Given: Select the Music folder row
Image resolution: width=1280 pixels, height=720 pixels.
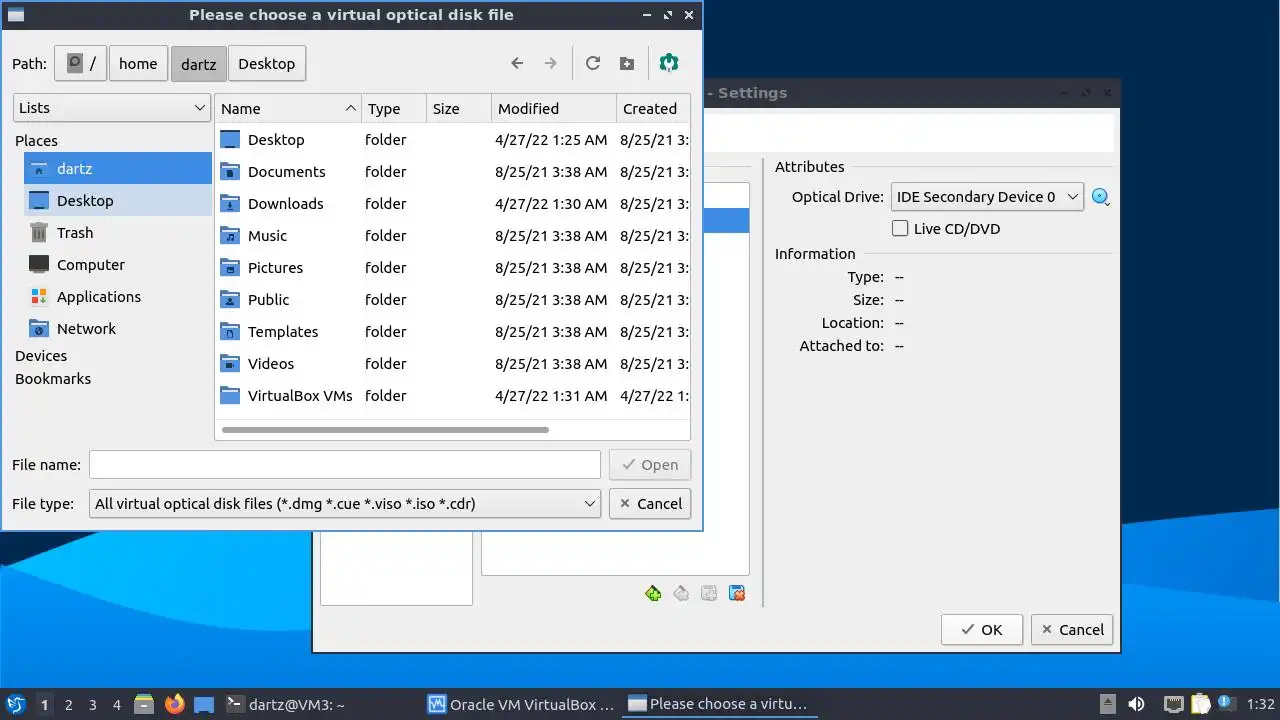Looking at the screenshot, I should [452, 236].
